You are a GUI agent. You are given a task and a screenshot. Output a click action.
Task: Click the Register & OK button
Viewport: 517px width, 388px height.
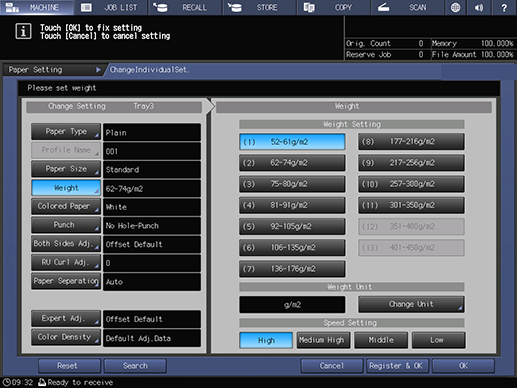[x=397, y=366]
